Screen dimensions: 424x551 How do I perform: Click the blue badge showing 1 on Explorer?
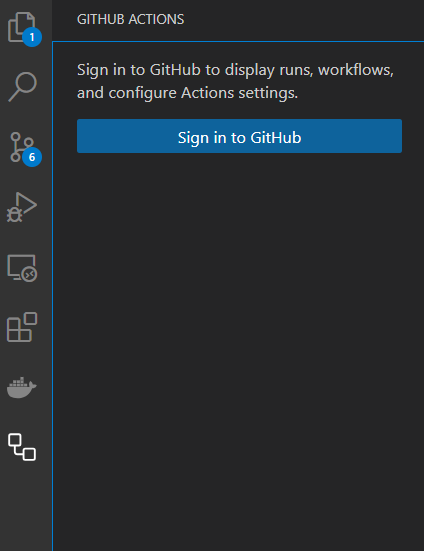pyautogui.click(x=32, y=37)
